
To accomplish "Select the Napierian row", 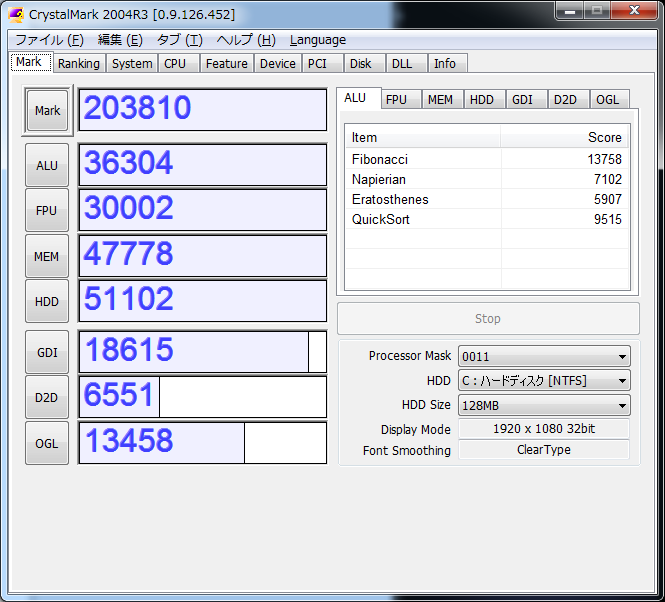I will click(487, 179).
